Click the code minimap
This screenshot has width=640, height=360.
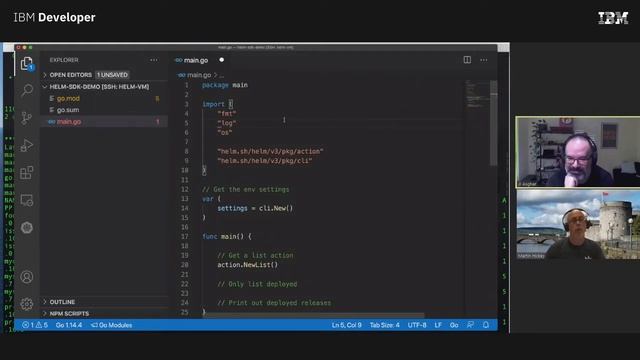477,95
